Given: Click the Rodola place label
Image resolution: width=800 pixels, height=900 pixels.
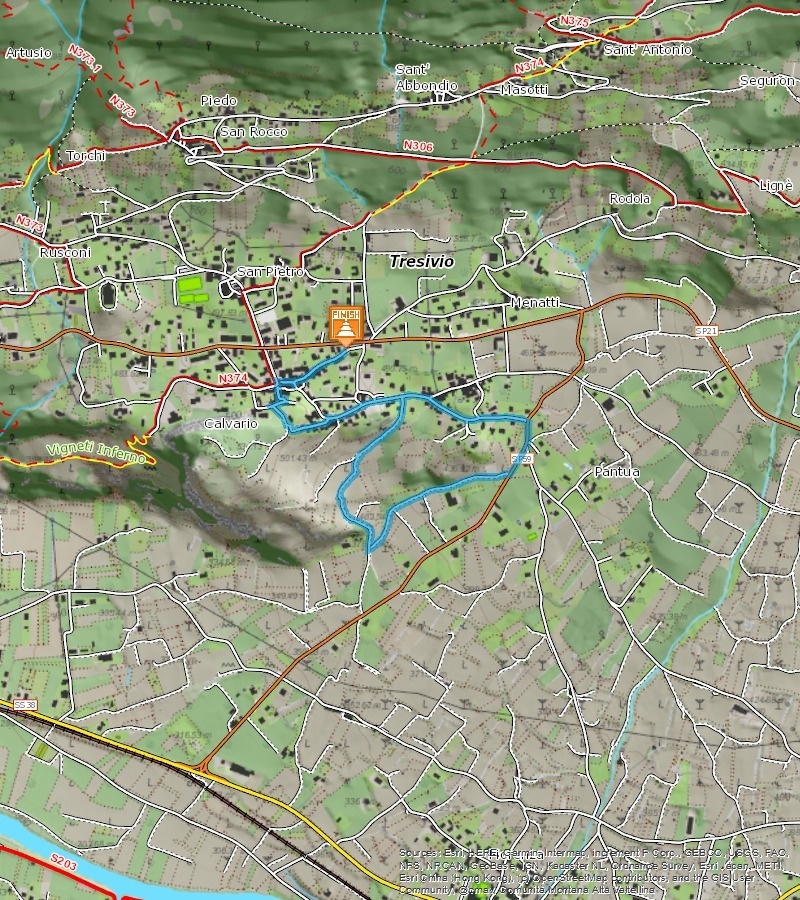Looking at the screenshot, I should 630,199.
